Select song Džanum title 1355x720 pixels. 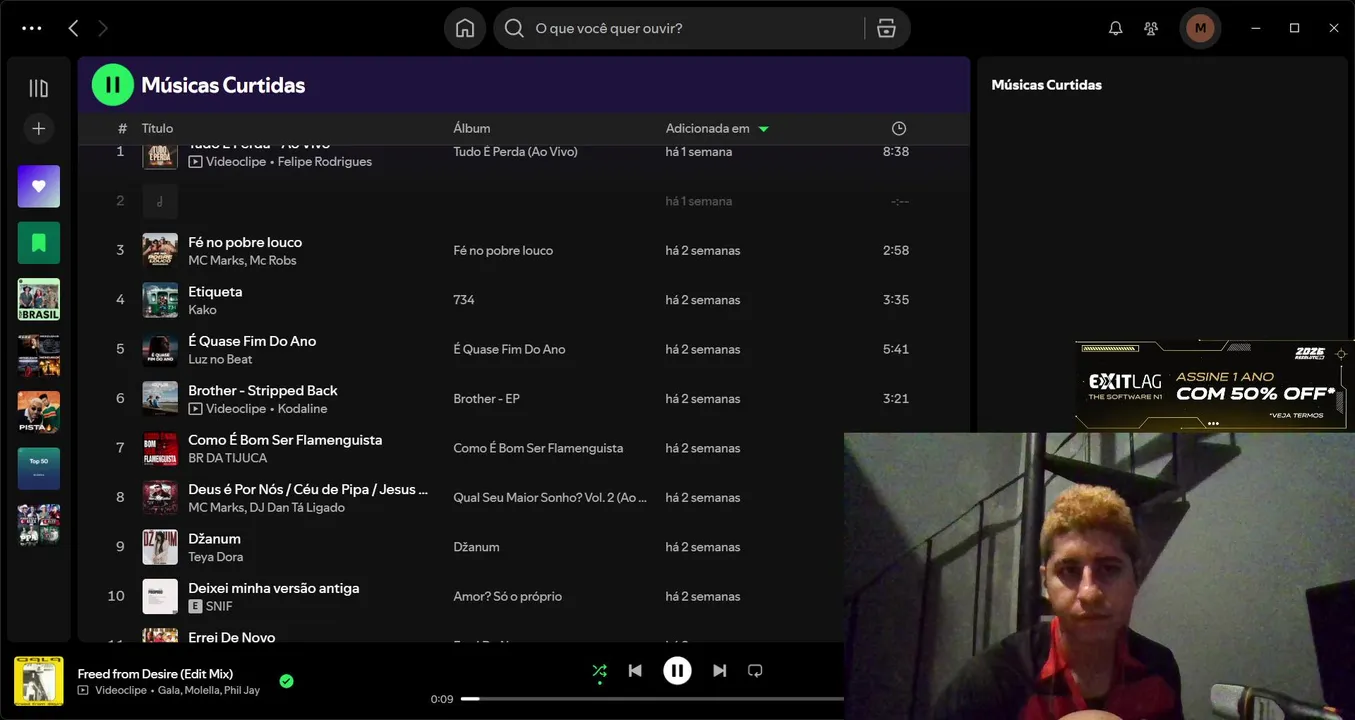tap(214, 539)
